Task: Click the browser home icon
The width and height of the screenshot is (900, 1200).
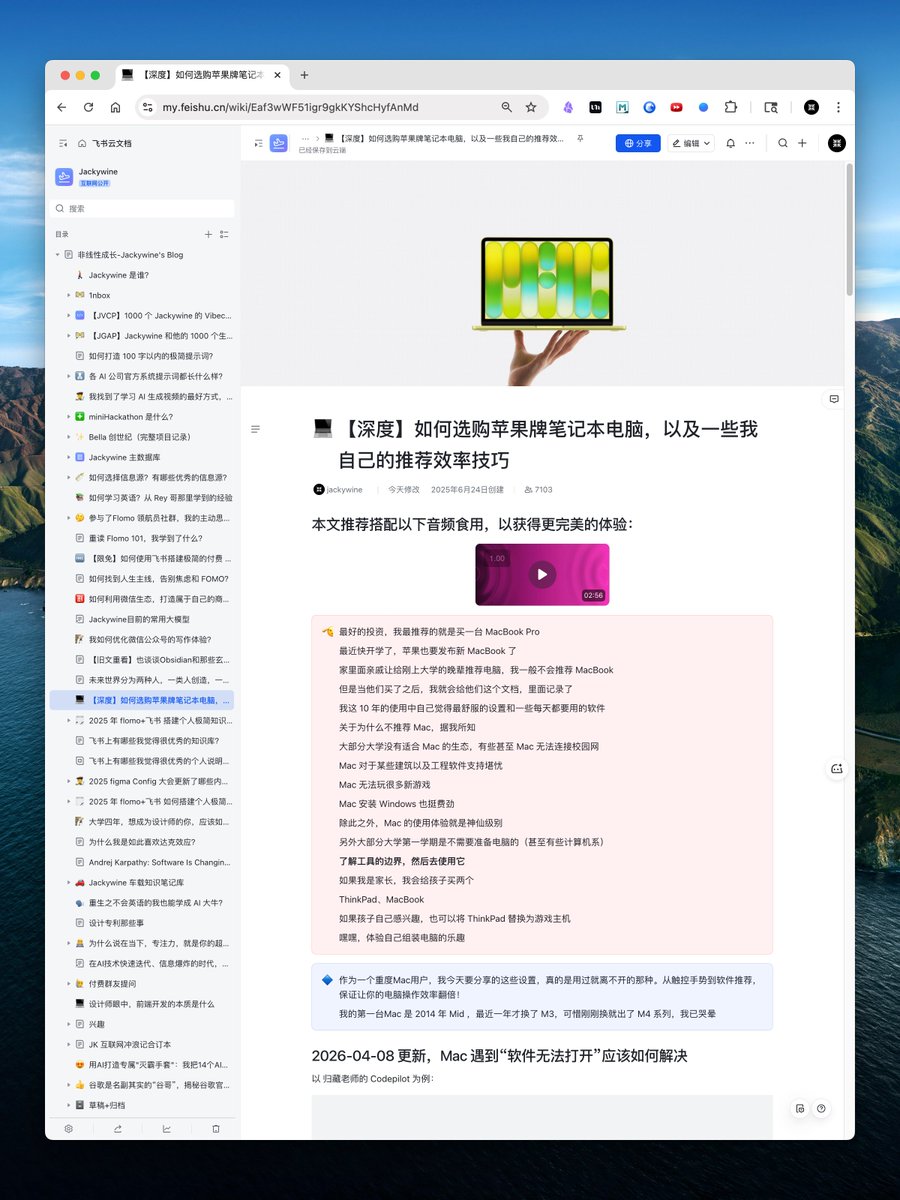Action: 115,107
